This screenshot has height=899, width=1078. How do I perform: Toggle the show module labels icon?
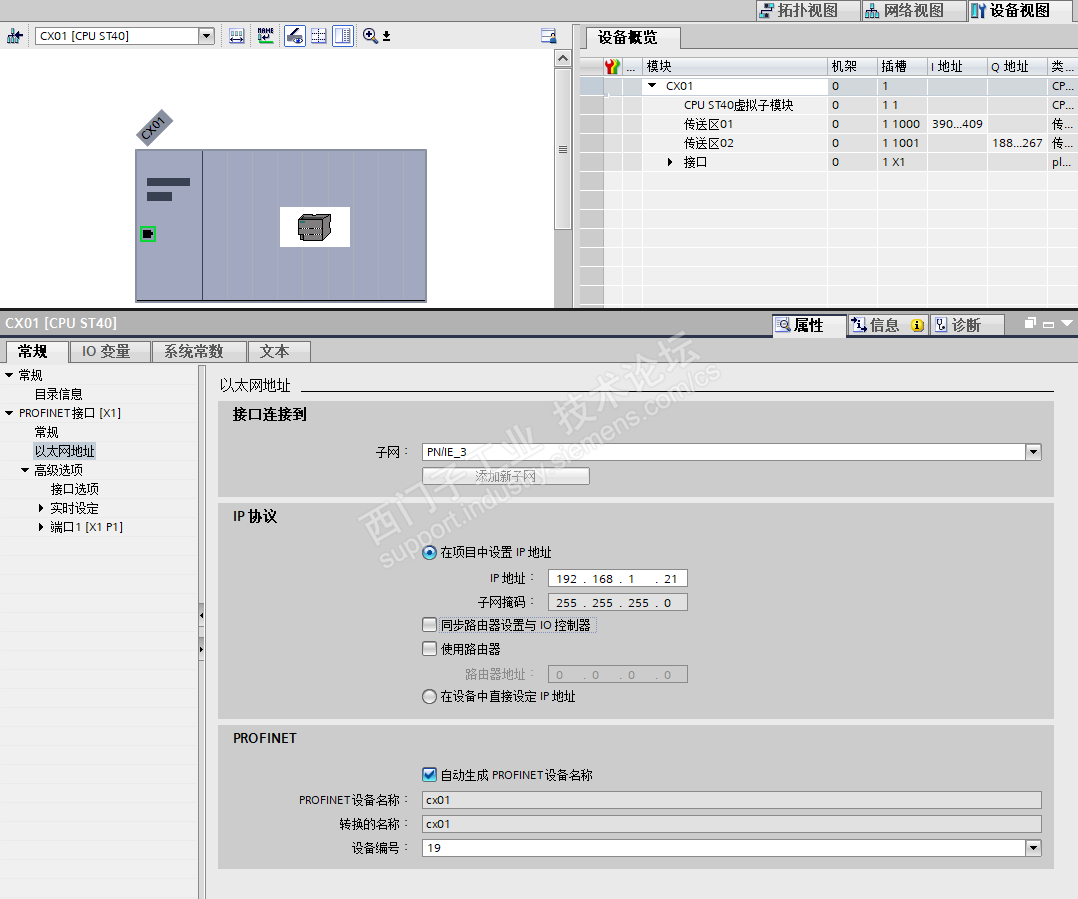tap(295, 36)
